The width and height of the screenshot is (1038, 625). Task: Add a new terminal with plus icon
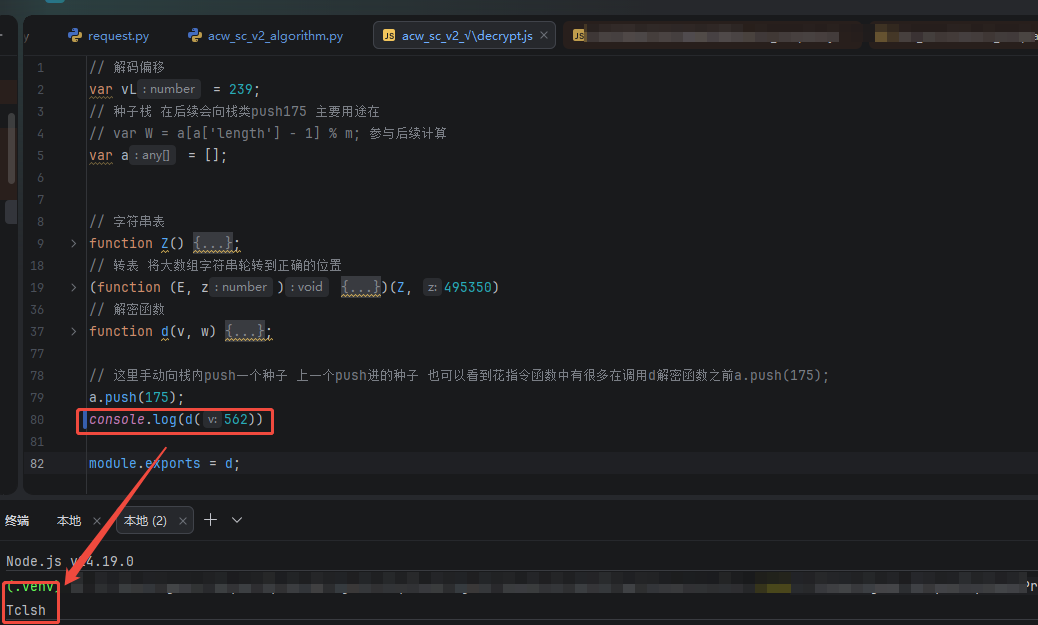pos(211,520)
